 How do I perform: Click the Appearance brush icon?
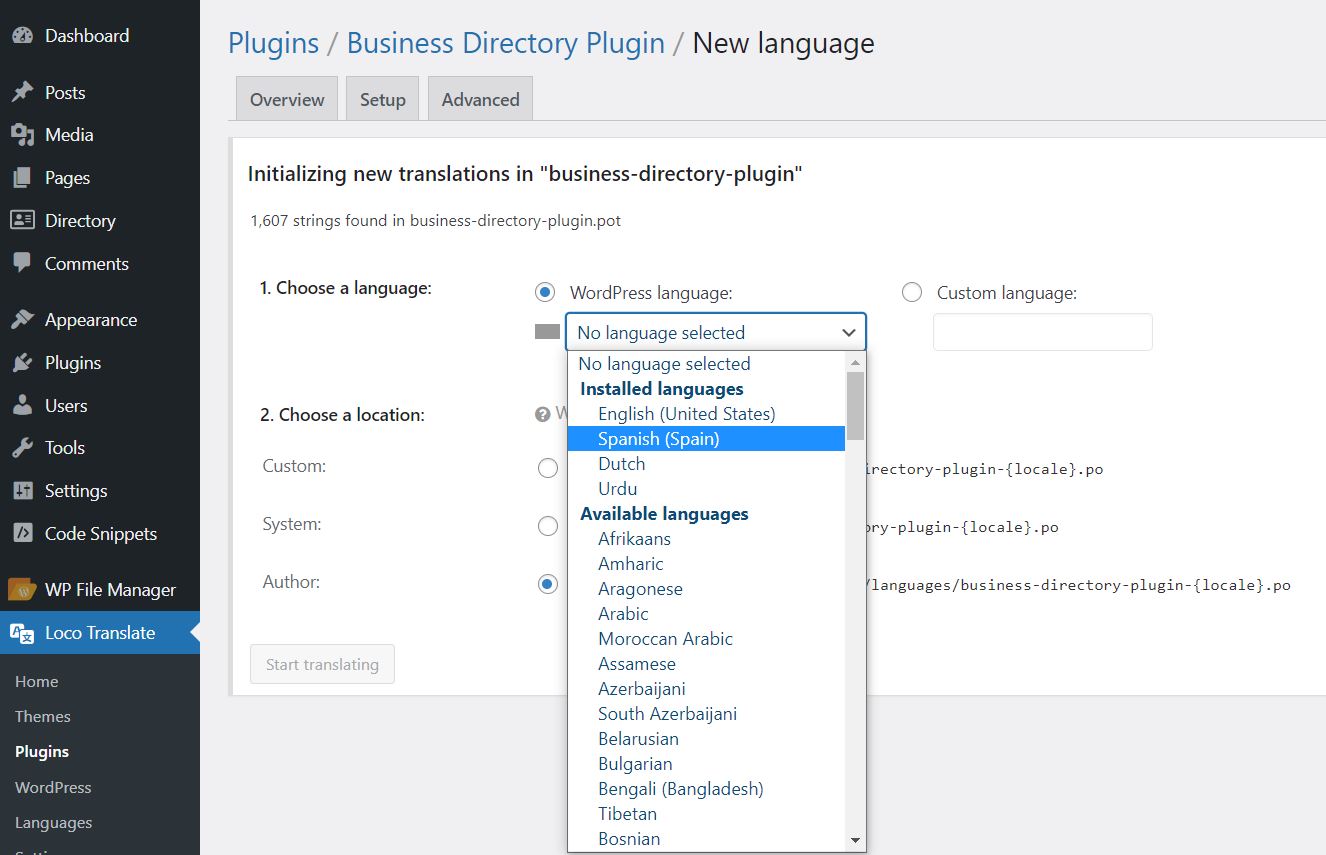(22, 320)
